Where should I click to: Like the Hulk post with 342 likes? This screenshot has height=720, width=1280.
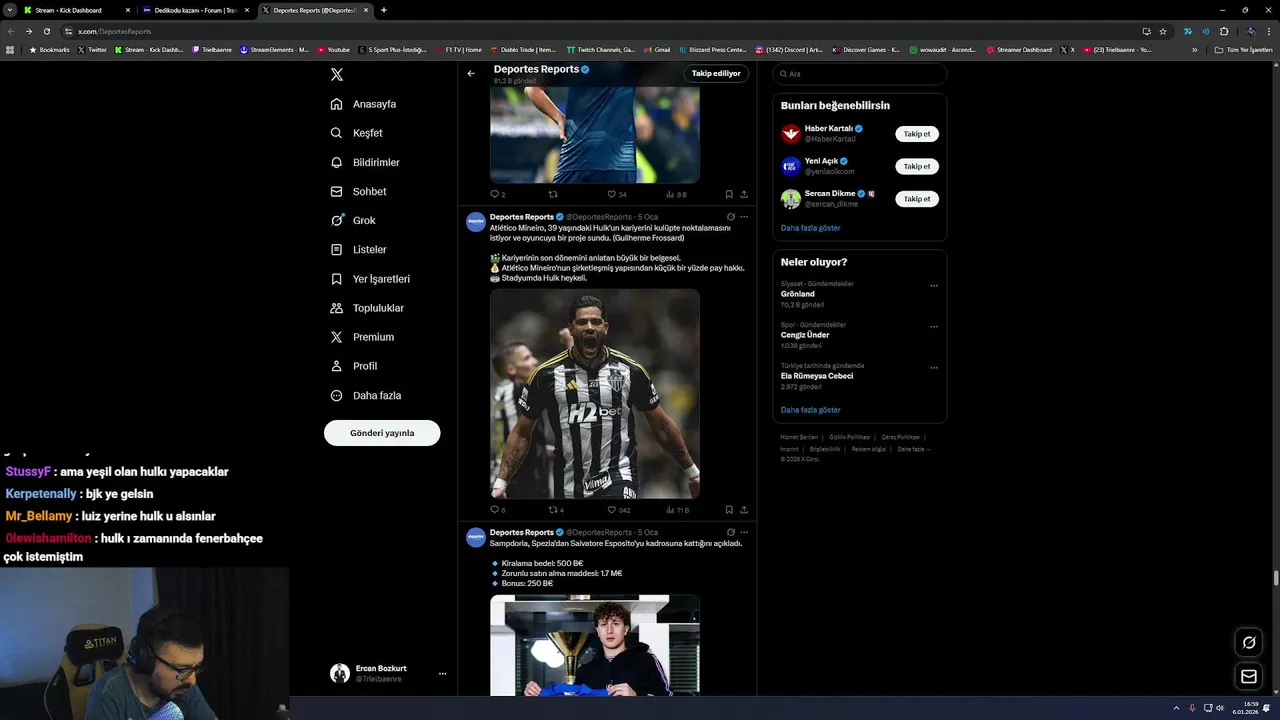[x=619, y=510]
